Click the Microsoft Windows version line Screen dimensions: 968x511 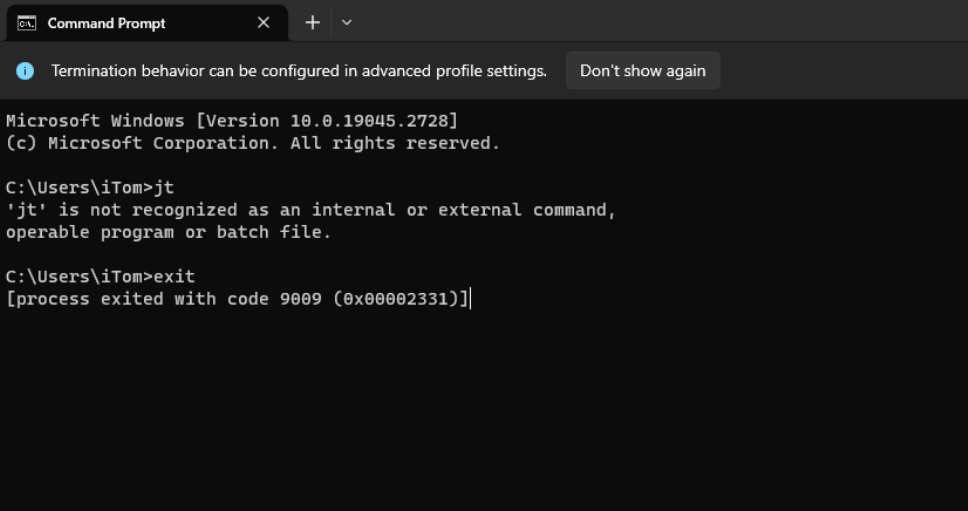click(232, 121)
